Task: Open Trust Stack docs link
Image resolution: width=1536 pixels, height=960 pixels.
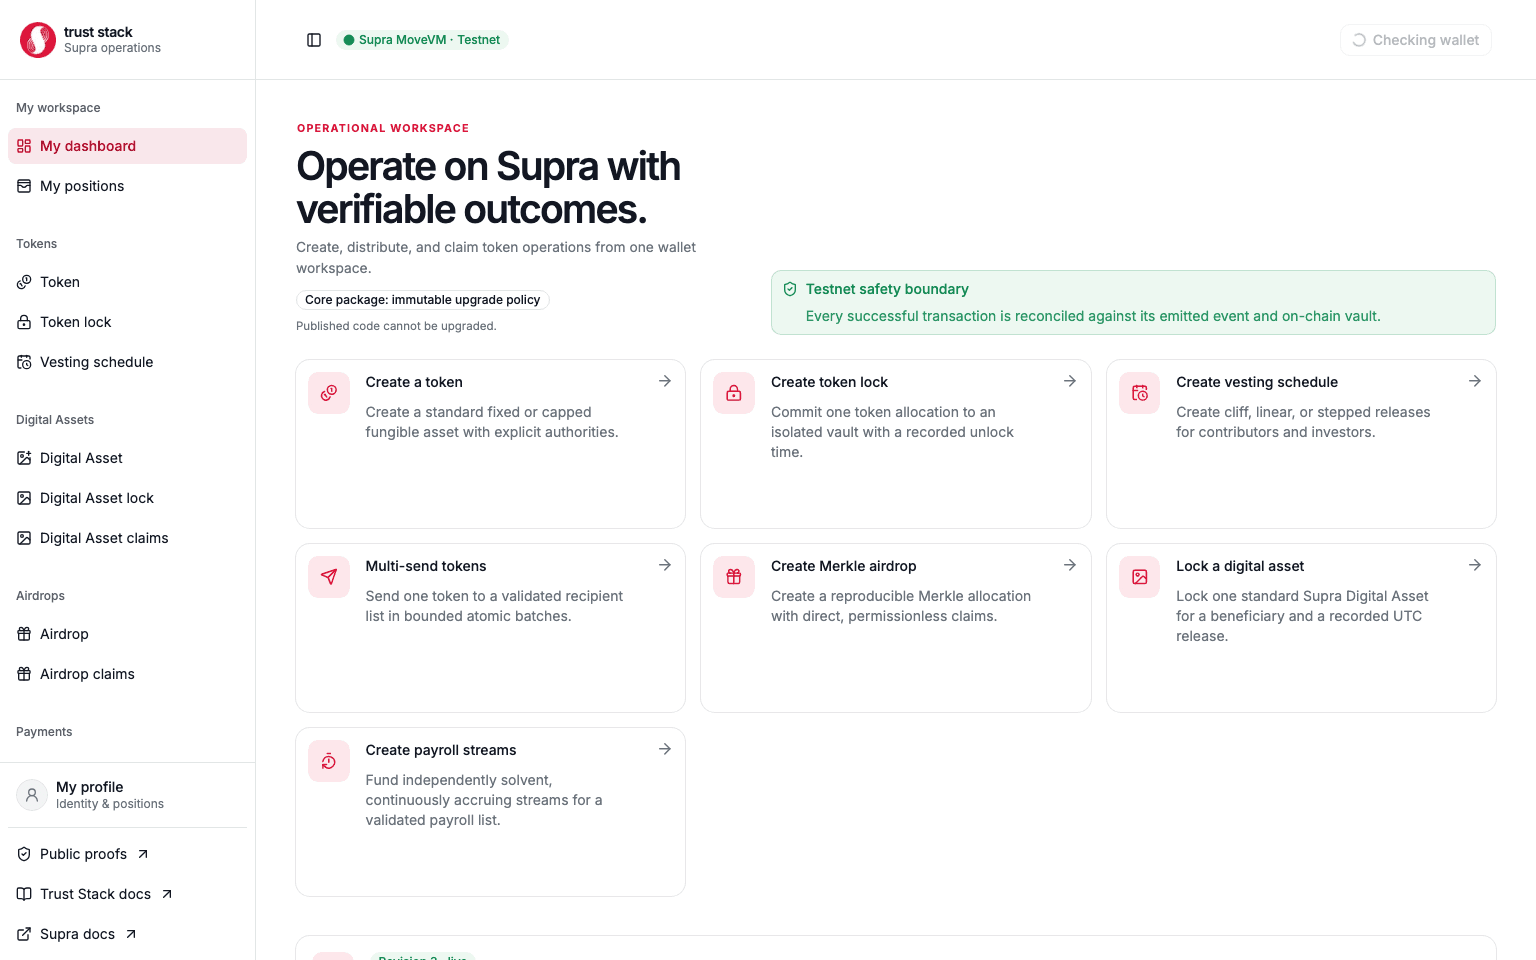Action: [128, 894]
